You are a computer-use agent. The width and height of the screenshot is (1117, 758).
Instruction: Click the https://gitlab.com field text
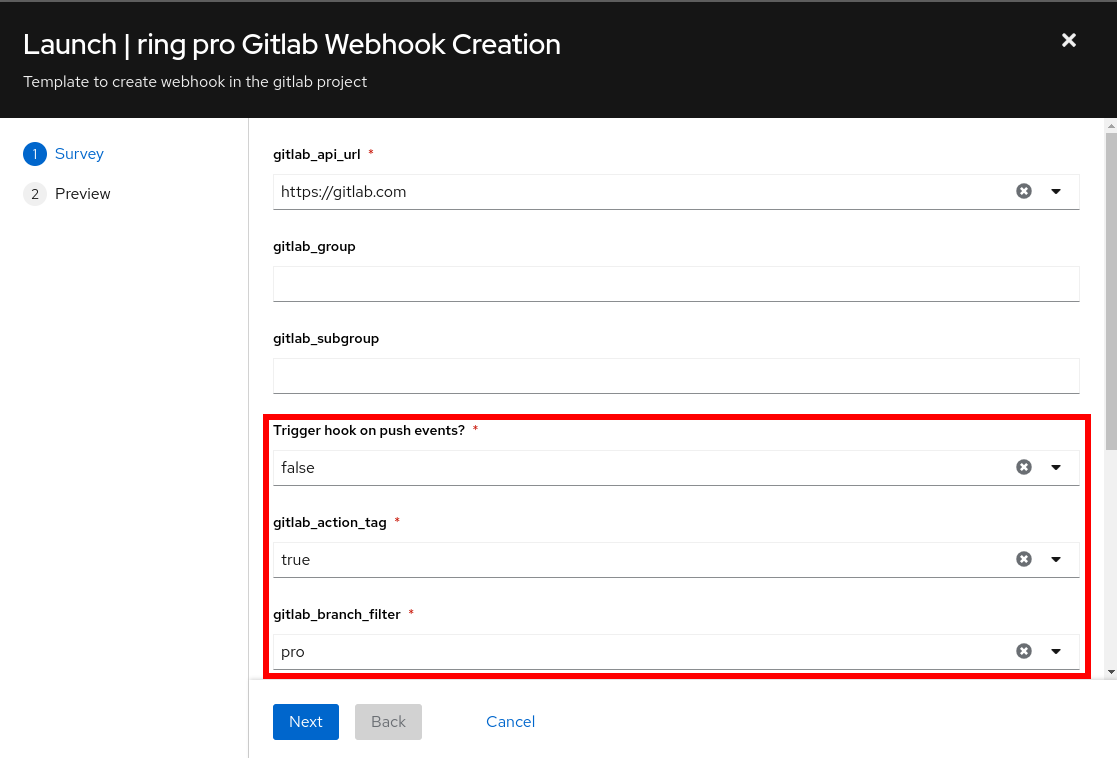(343, 192)
